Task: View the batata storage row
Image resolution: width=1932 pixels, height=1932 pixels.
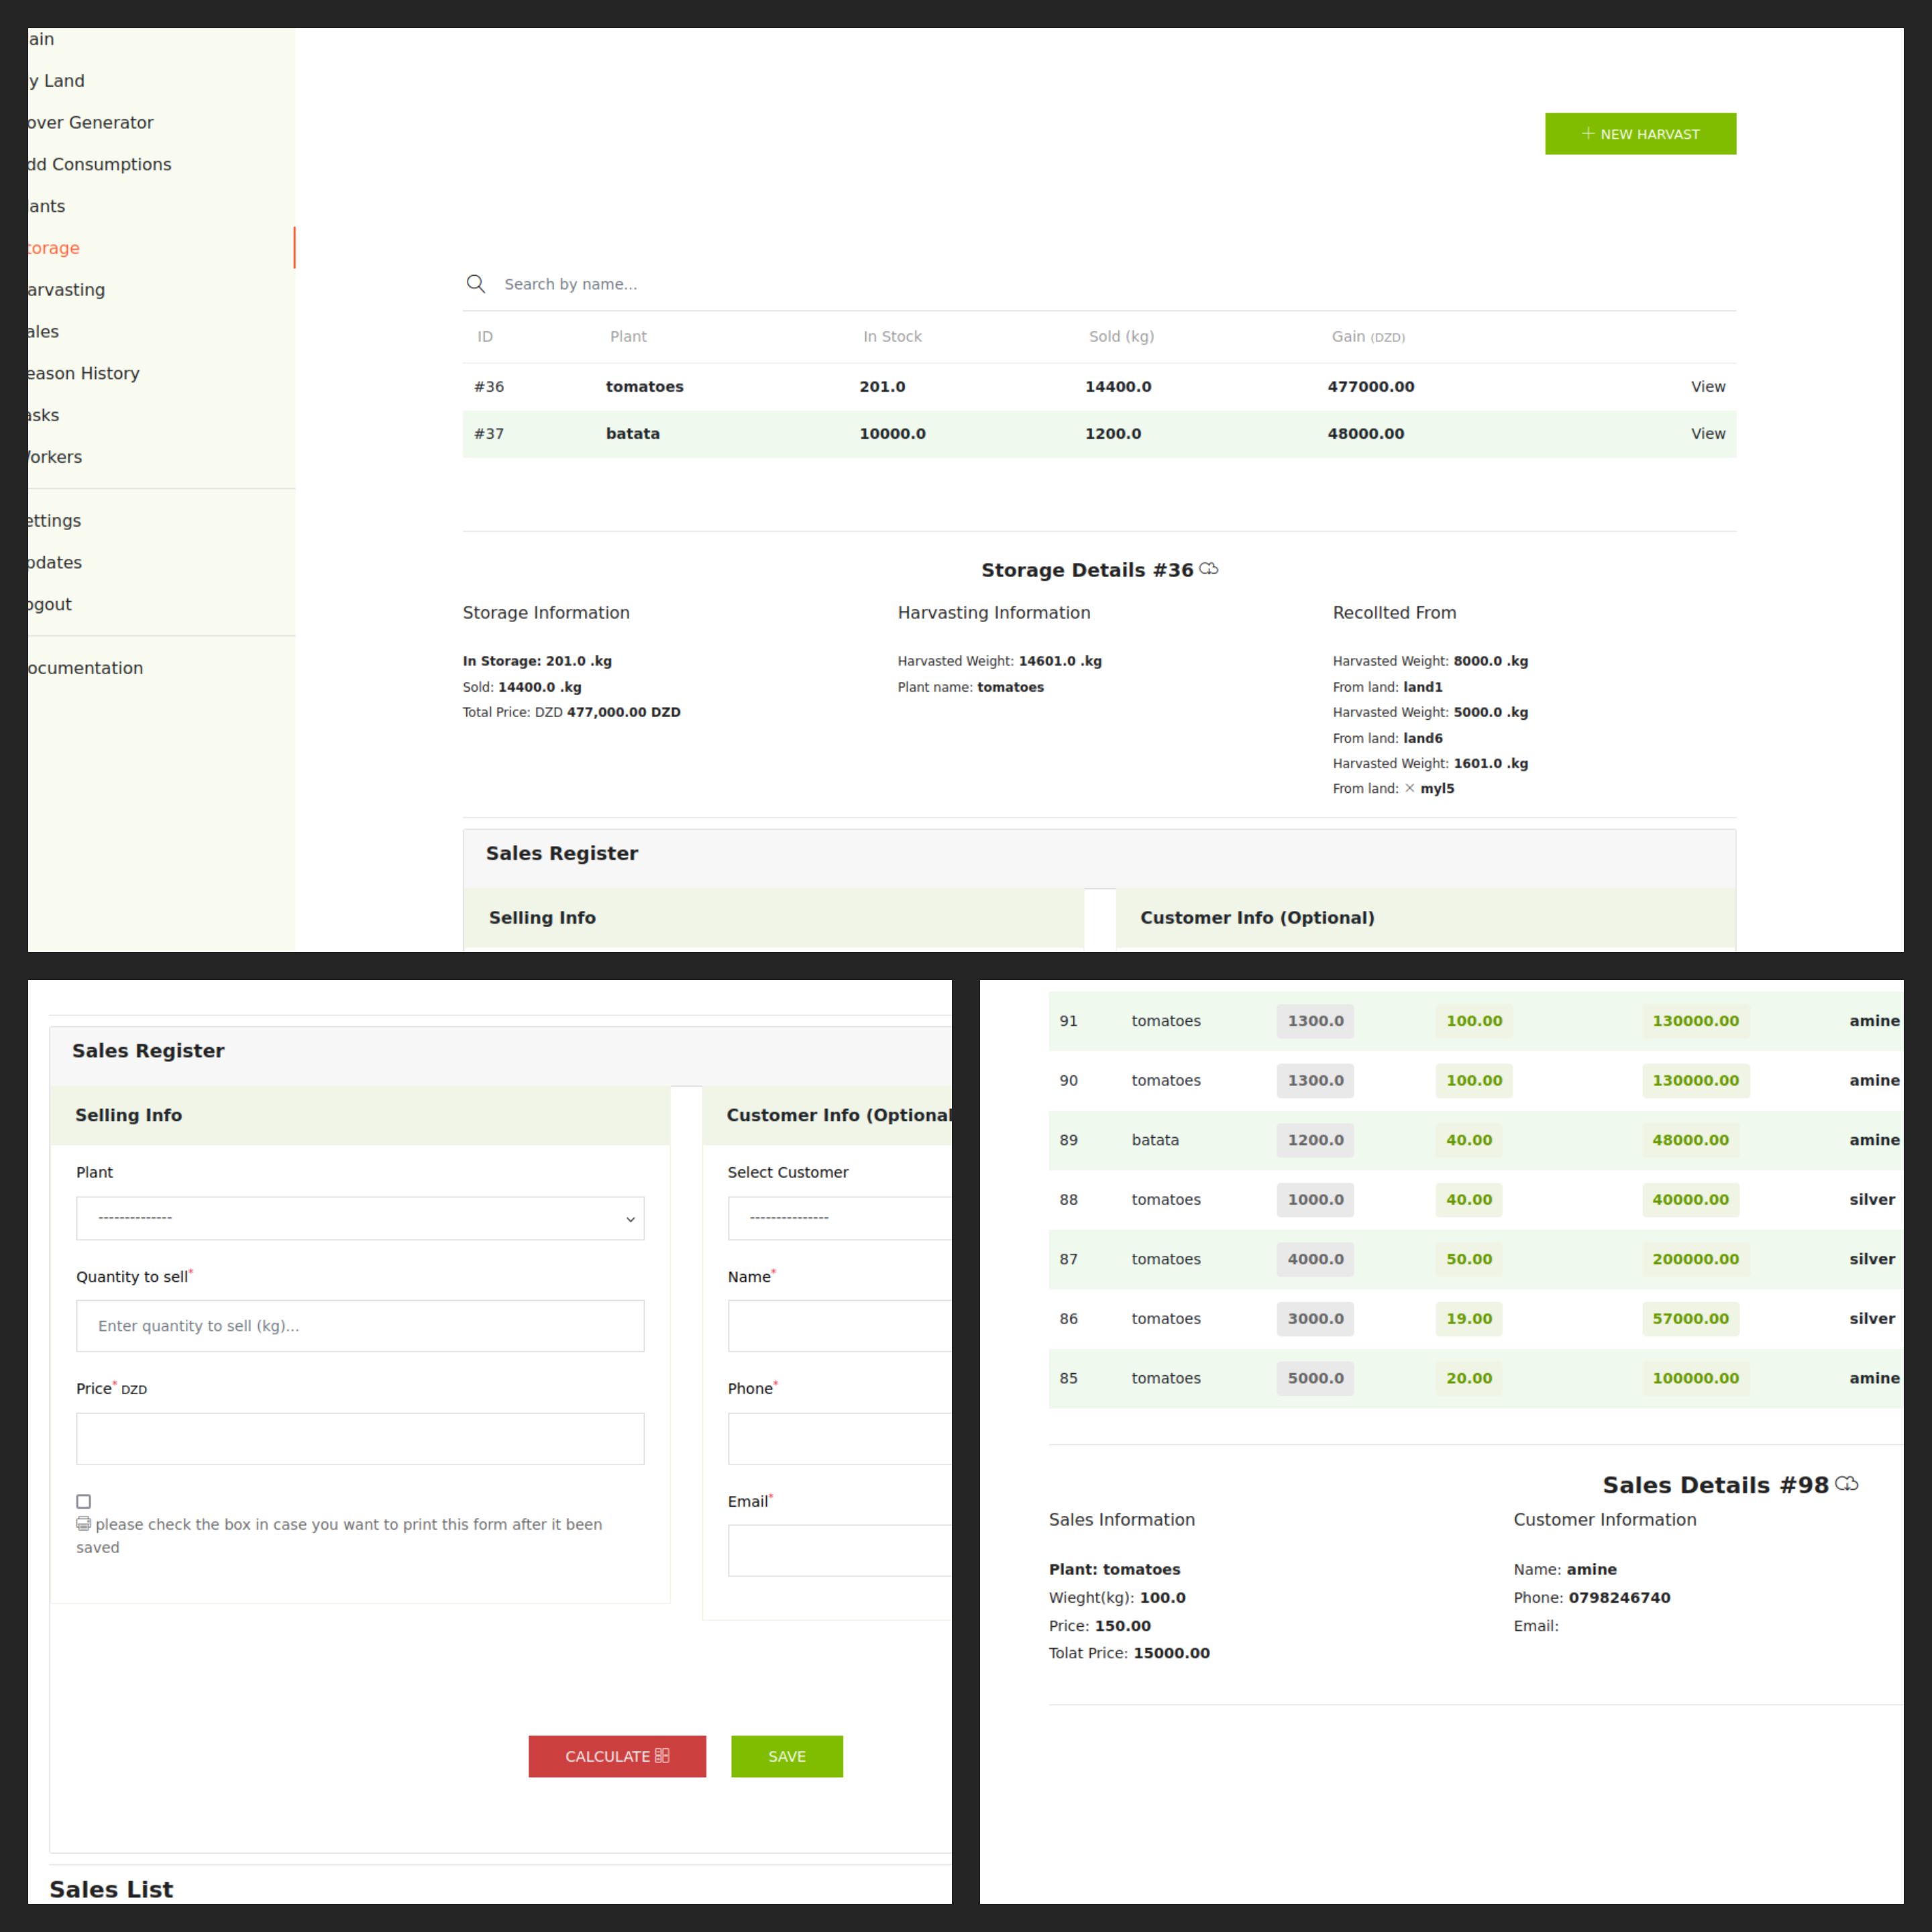Action: point(1707,434)
